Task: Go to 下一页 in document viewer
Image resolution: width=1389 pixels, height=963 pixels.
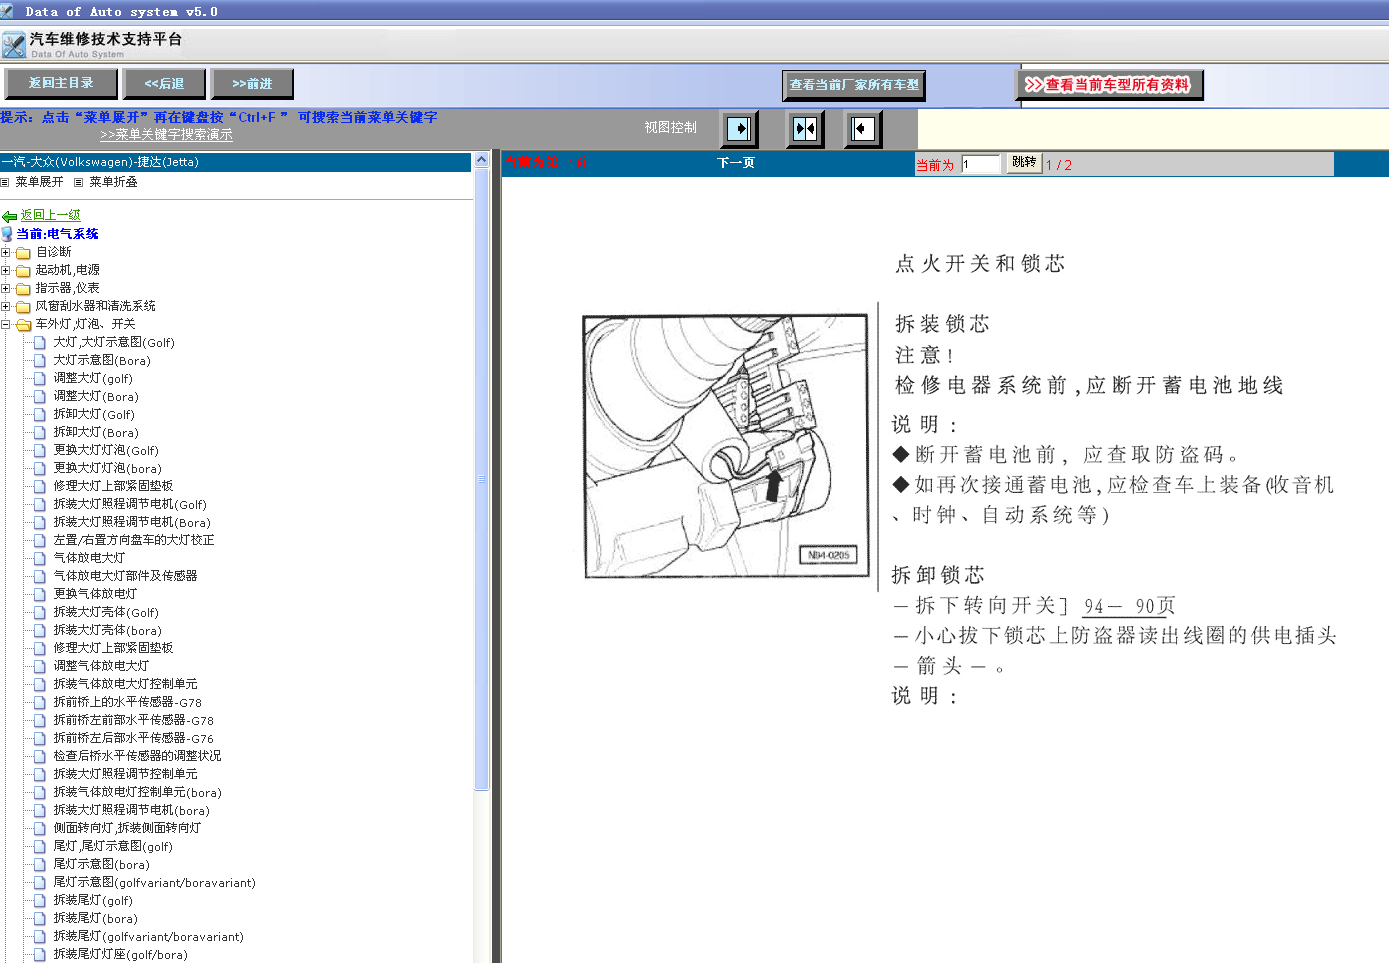Action: click(x=736, y=163)
